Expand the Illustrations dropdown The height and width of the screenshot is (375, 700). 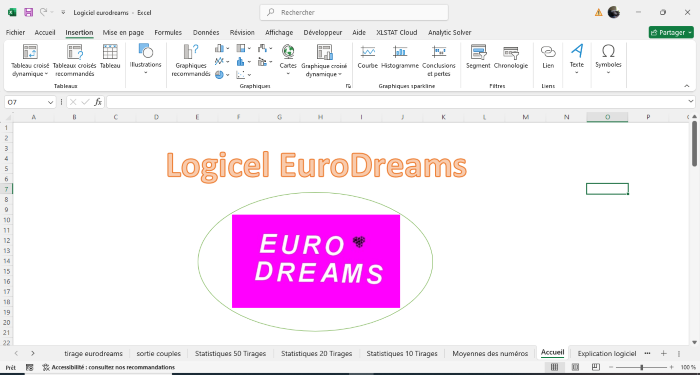click(146, 60)
